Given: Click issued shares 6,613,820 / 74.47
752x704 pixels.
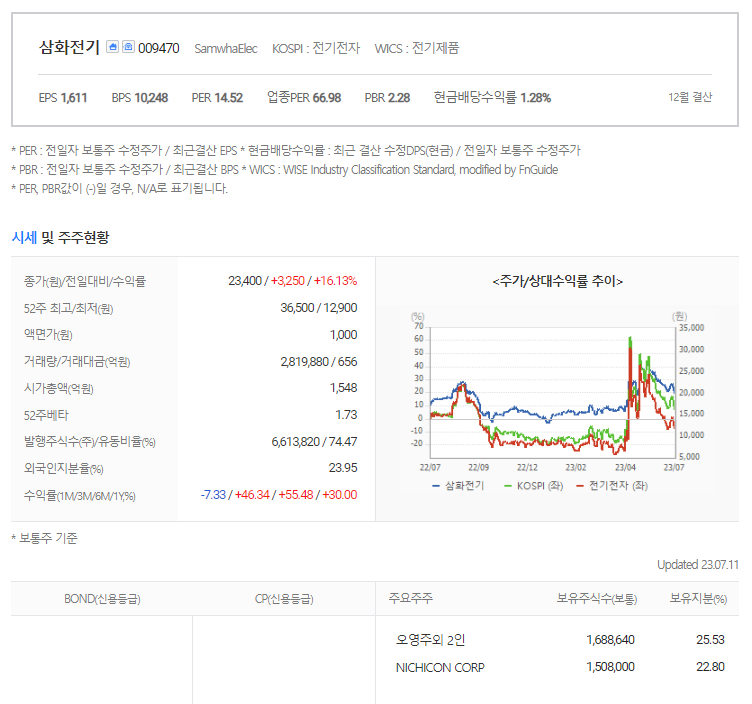Looking at the screenshot, I should tap(314, 441).
